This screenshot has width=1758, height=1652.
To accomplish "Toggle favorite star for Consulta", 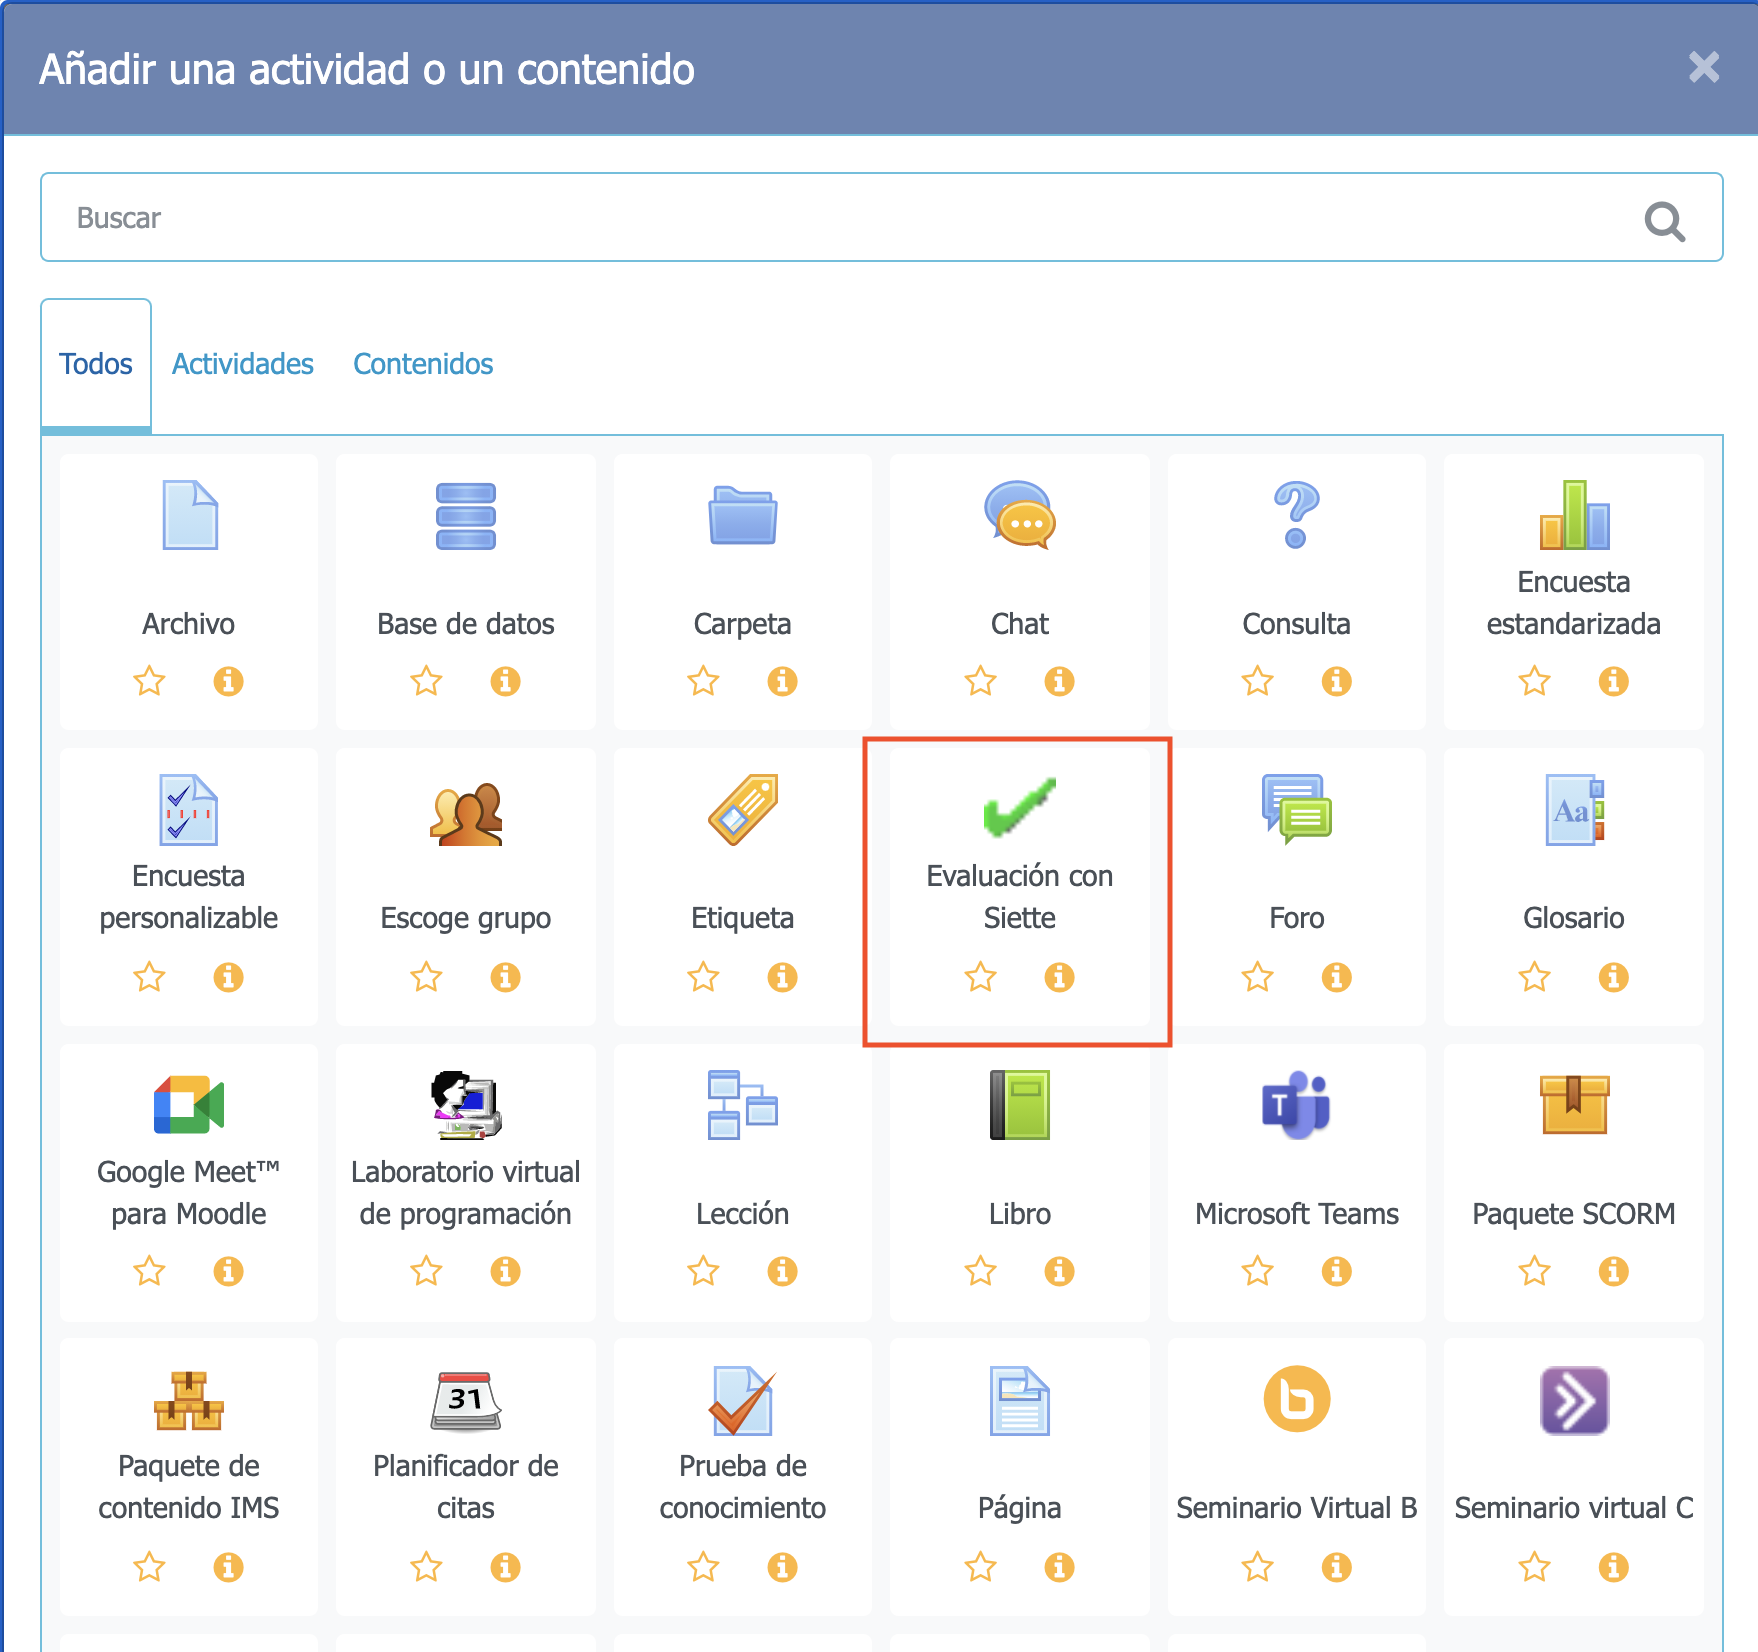I will [x=1257, y=681].
